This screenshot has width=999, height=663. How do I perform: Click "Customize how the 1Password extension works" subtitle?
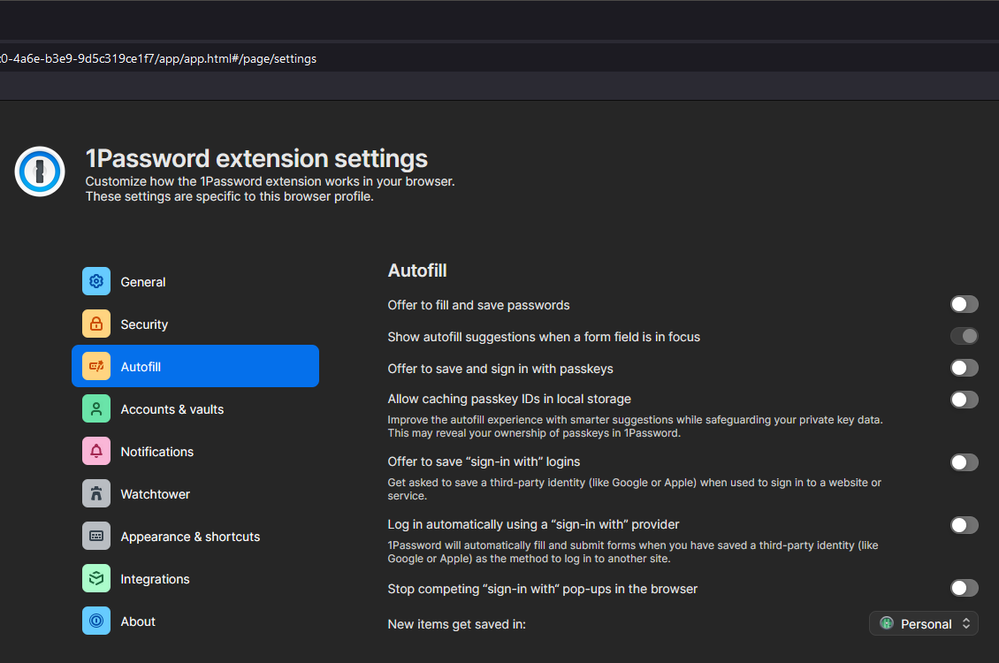[270, 189]
